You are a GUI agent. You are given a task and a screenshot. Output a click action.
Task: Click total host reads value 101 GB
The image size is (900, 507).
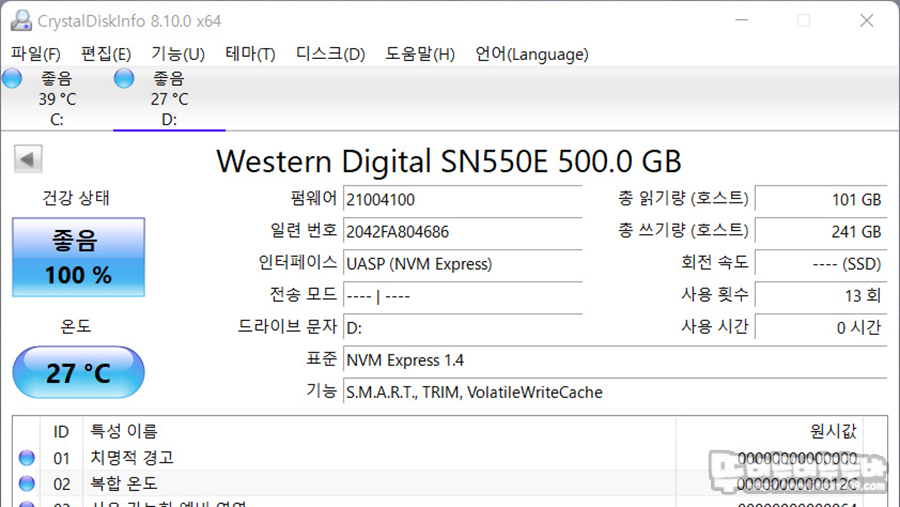click(821, 200)
